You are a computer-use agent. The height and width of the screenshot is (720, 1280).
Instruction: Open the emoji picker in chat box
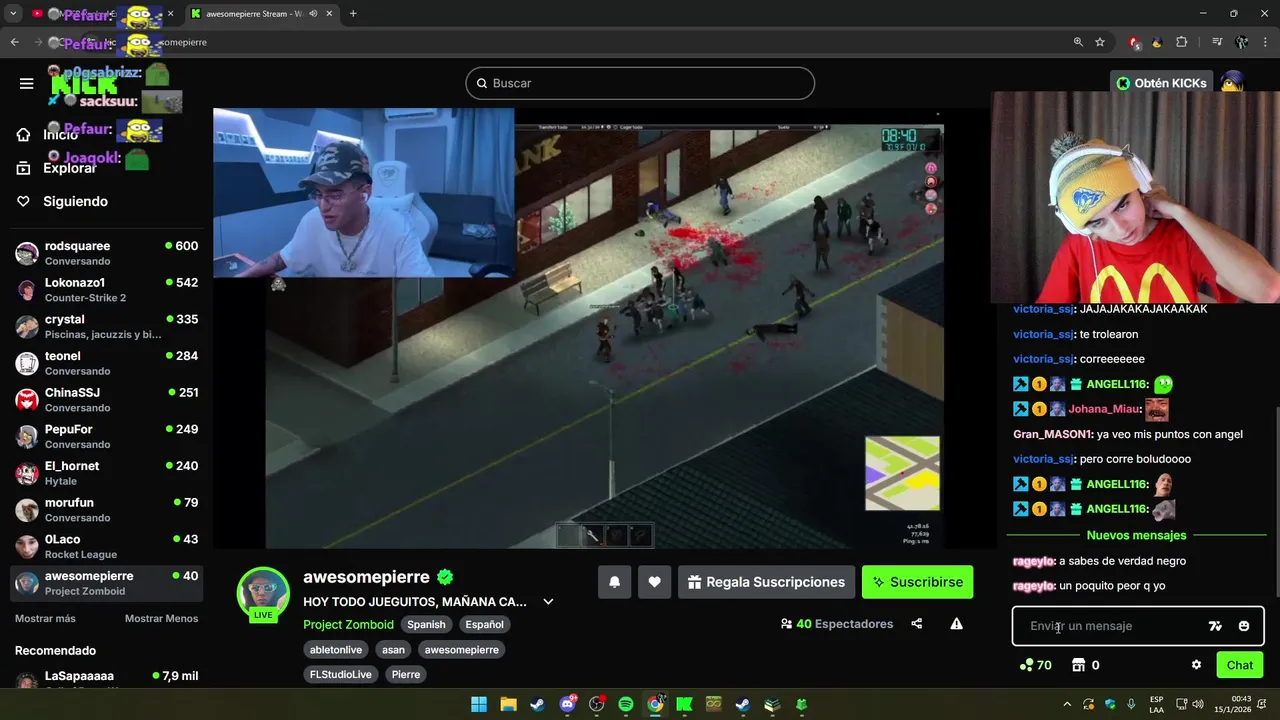(x=1243, y=626)
